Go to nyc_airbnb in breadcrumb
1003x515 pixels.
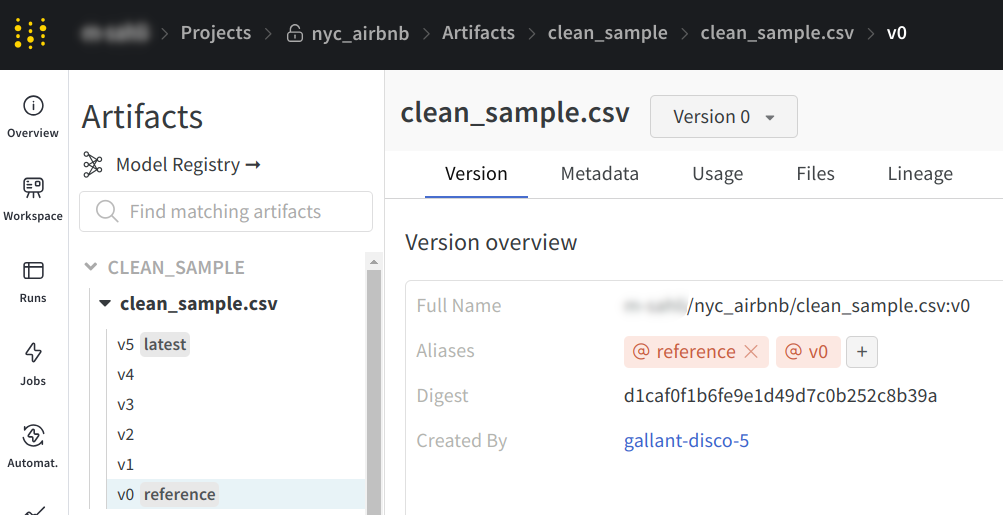point(360,33)
